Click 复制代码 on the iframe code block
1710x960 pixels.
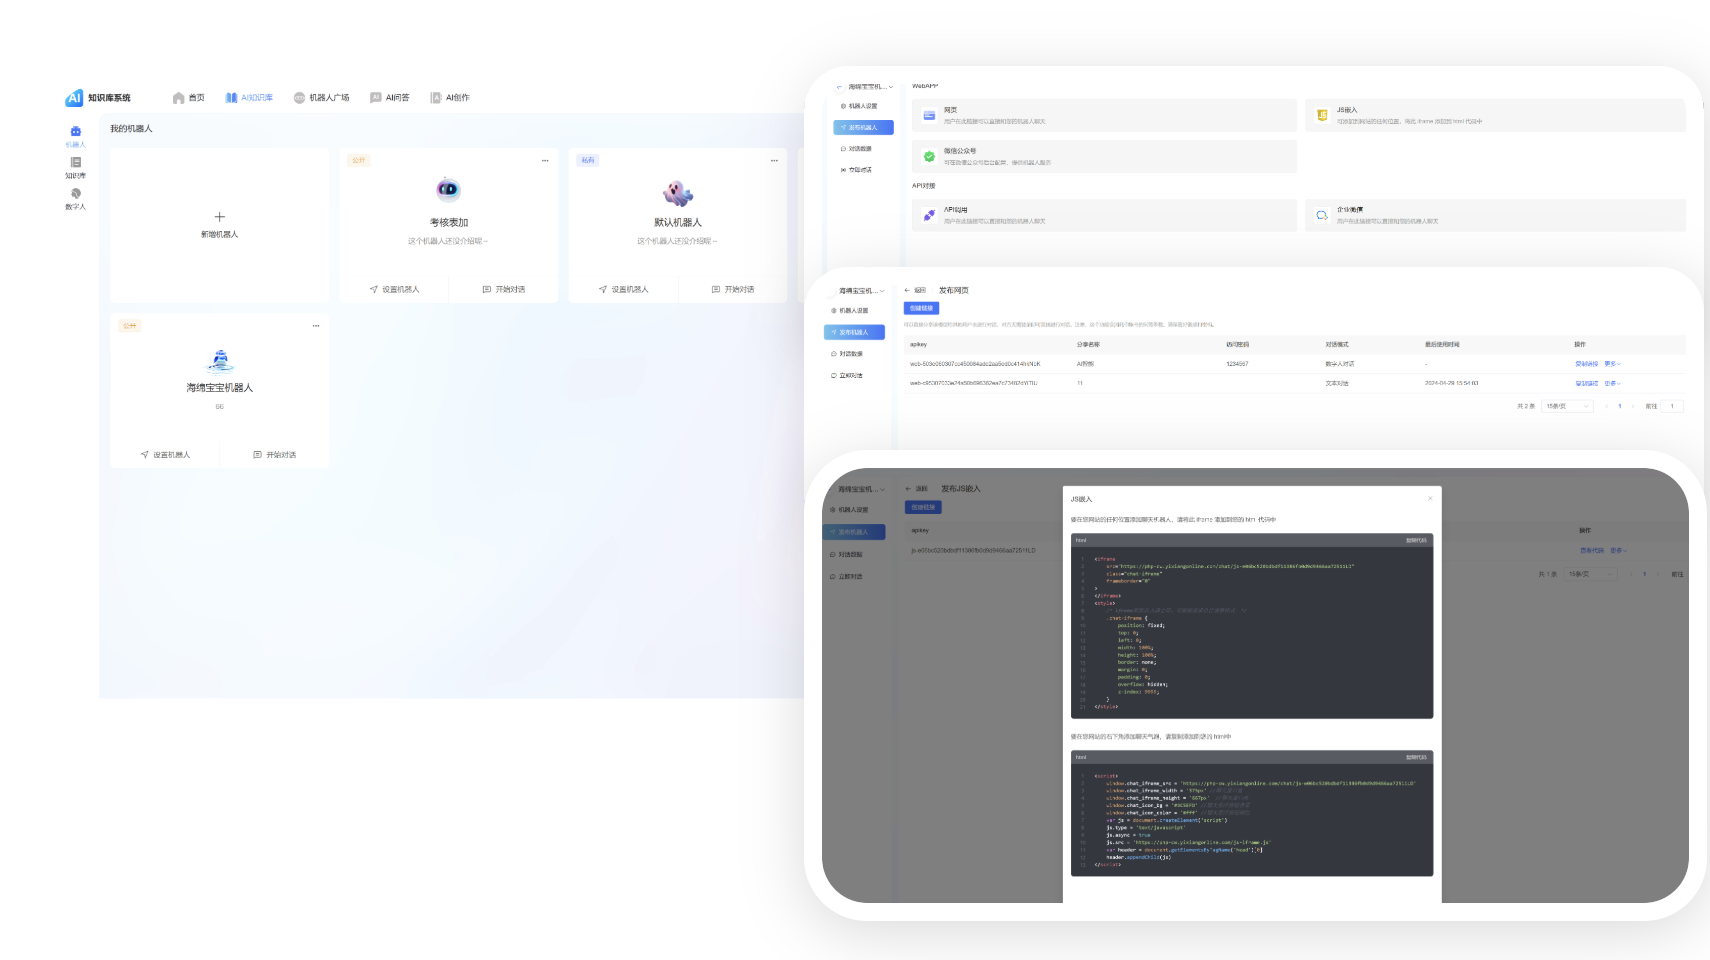click(x=1416, y=540)
